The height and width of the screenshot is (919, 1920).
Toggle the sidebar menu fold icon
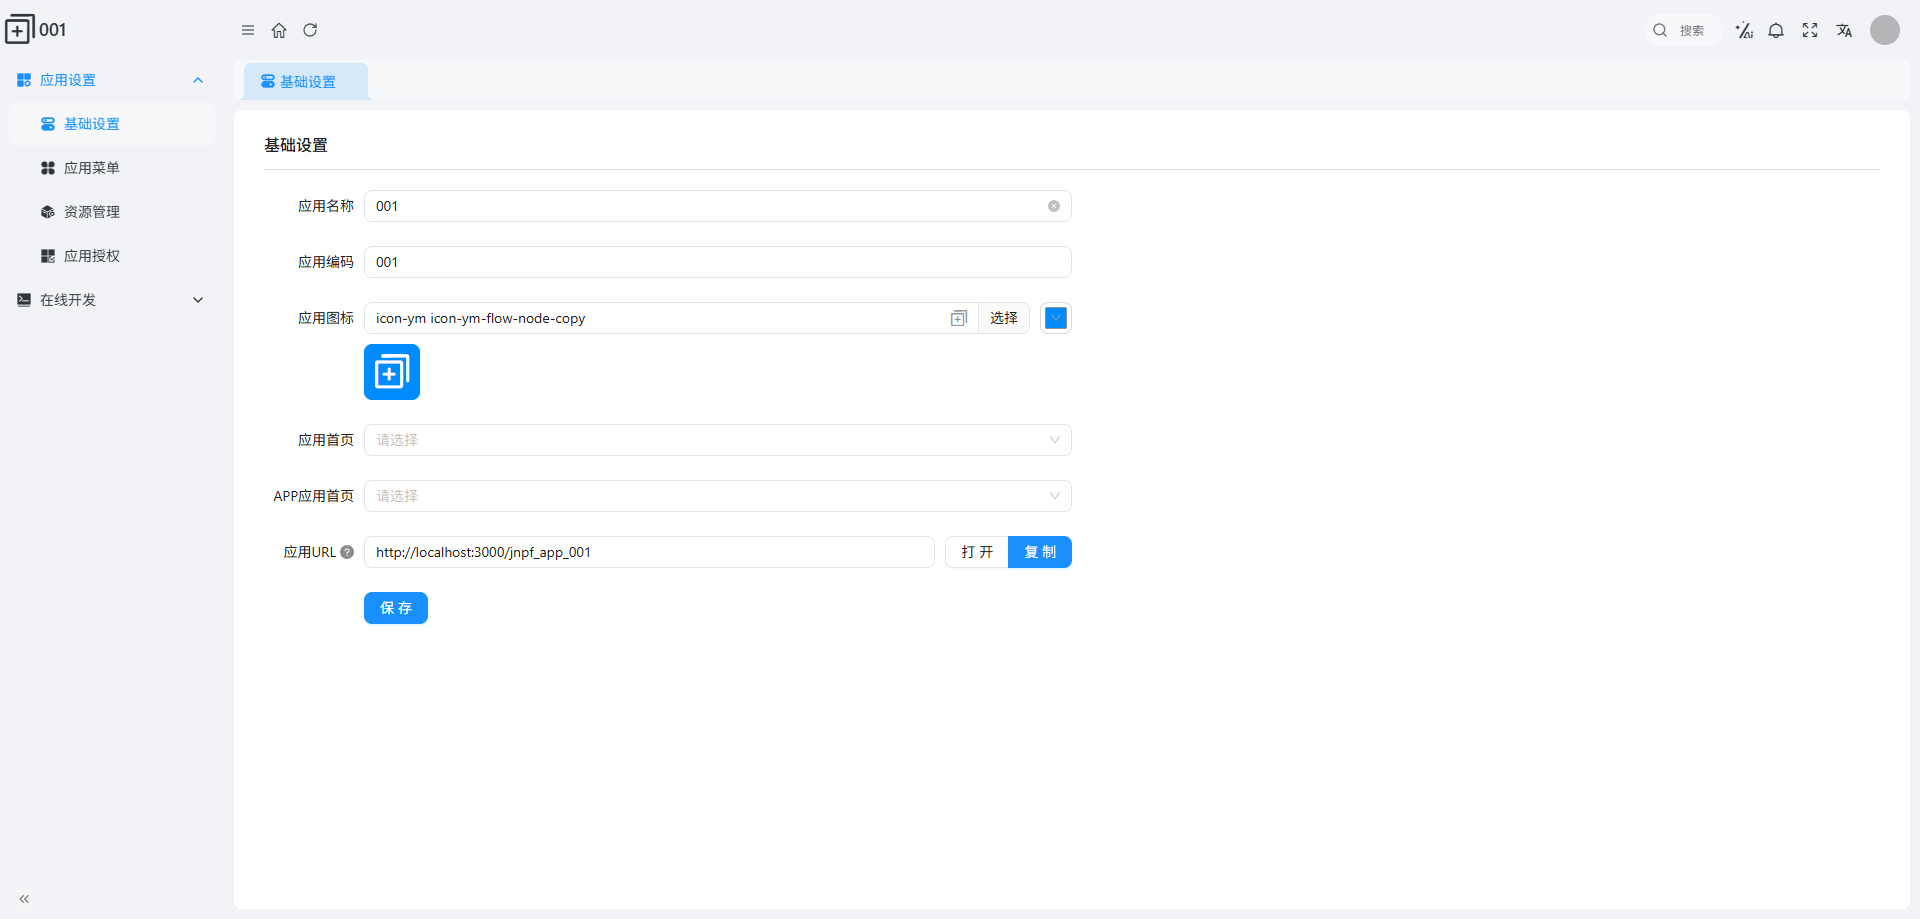248,30
